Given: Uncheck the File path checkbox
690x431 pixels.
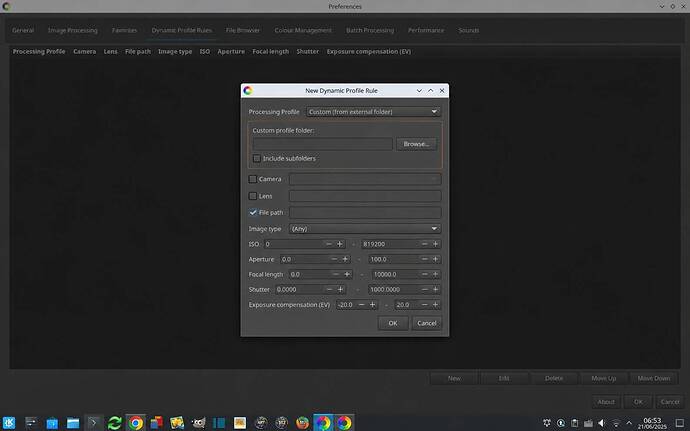Looking at the screenshot, I should pyautogui.click(x=253, y=213).
